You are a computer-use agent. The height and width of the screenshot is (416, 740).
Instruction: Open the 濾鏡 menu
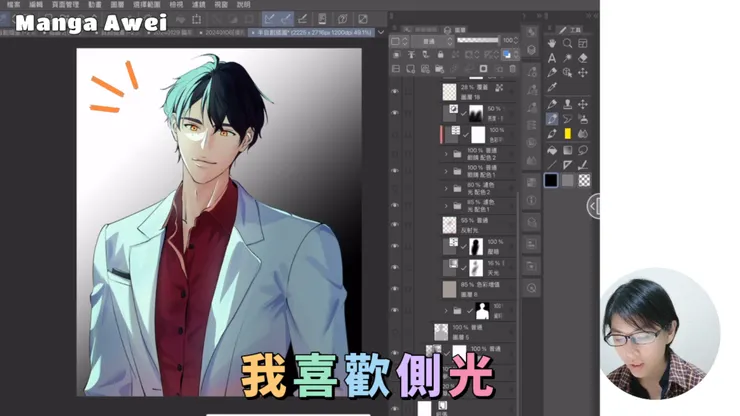point(199,4)
